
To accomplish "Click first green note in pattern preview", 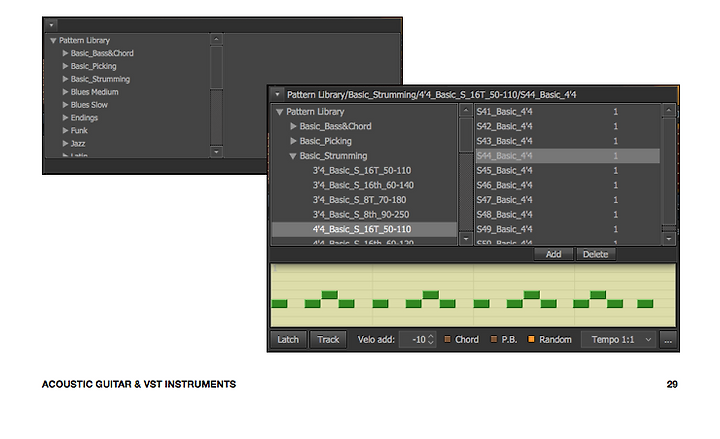I will pyautogui.click(x=279, y=304).
